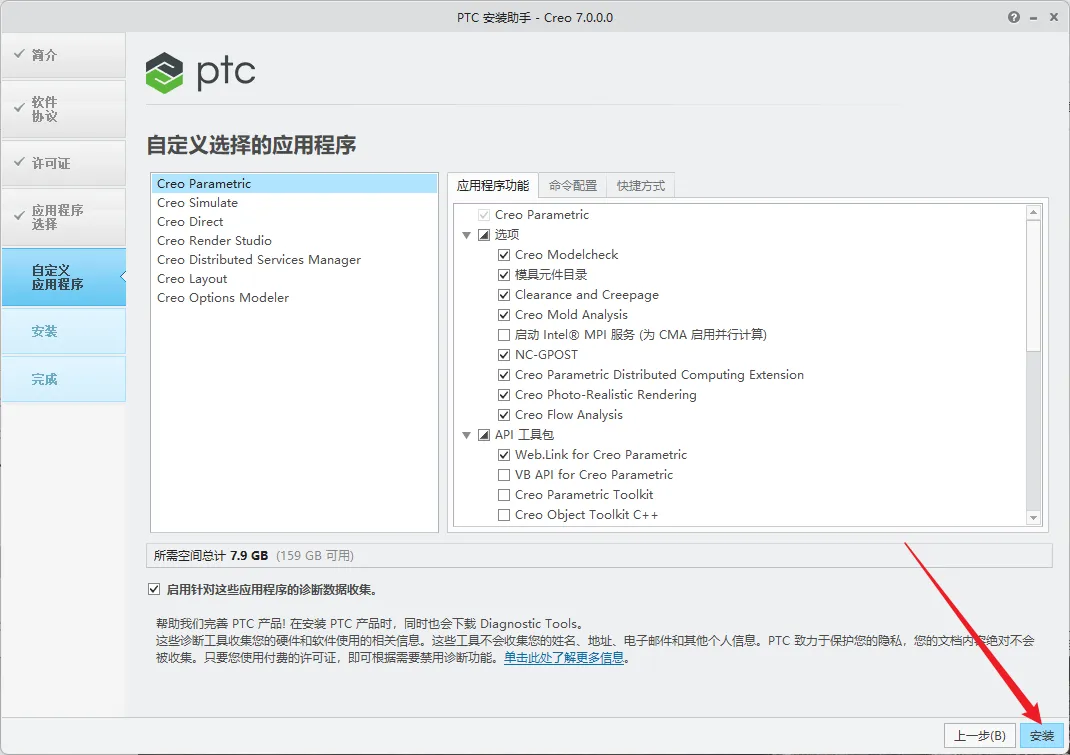Select Creo Parametric in application list

point(294,184)
